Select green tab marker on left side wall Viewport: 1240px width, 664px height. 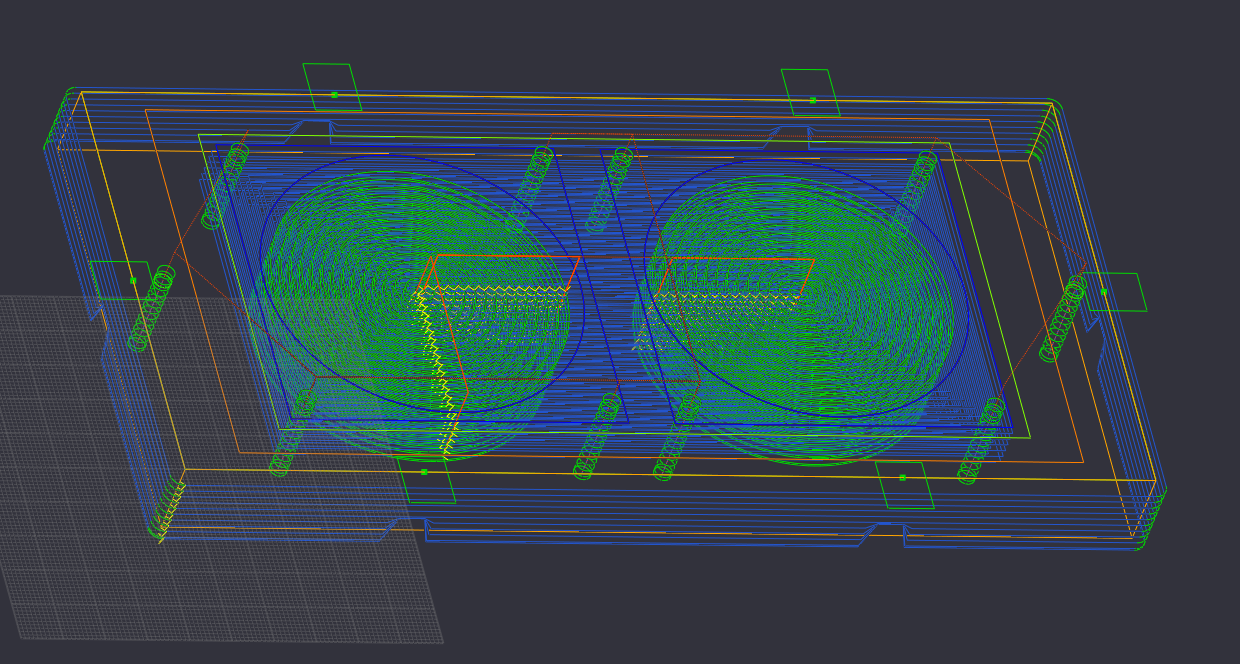pos(133,280)
